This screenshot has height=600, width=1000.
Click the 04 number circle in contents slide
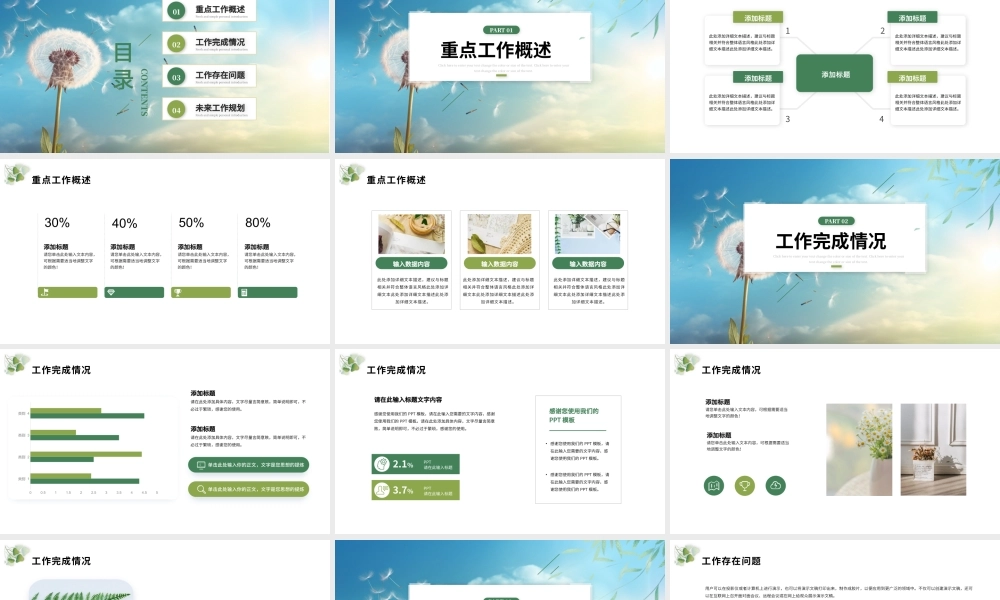pos(177,110)
